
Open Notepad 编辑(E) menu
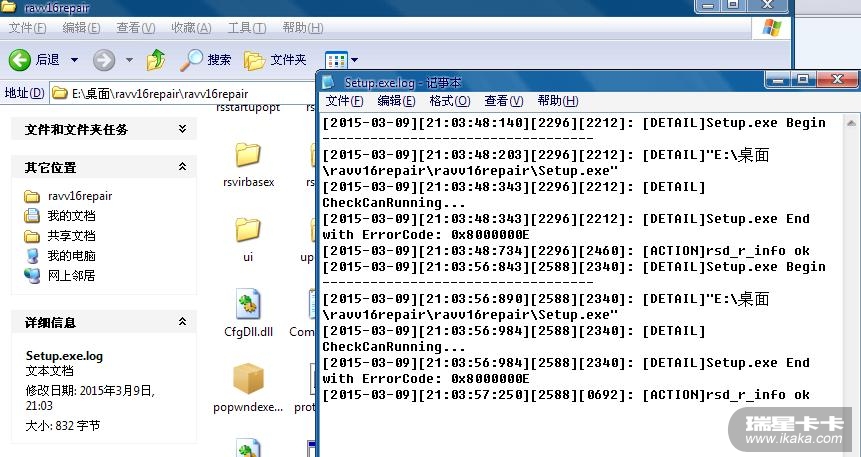(x=396, y=101)
